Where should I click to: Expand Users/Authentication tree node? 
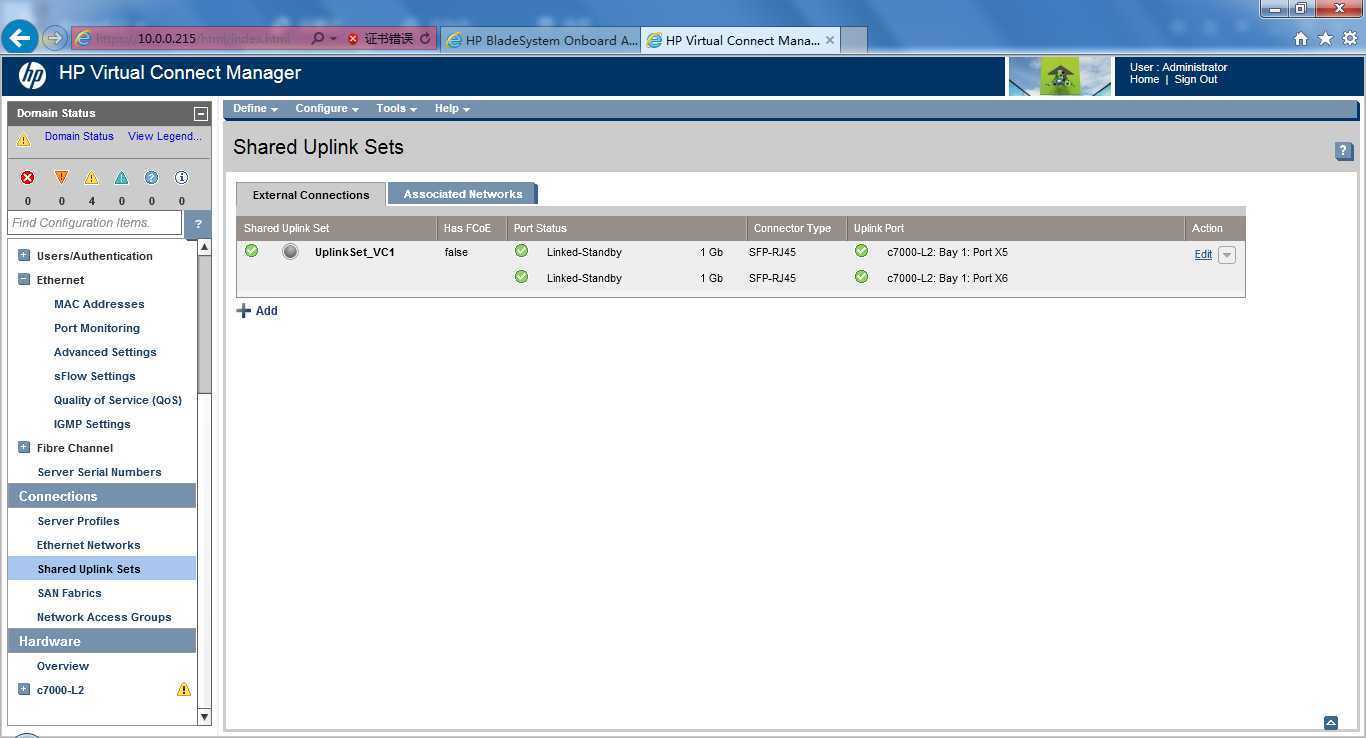tap(24, 255)
